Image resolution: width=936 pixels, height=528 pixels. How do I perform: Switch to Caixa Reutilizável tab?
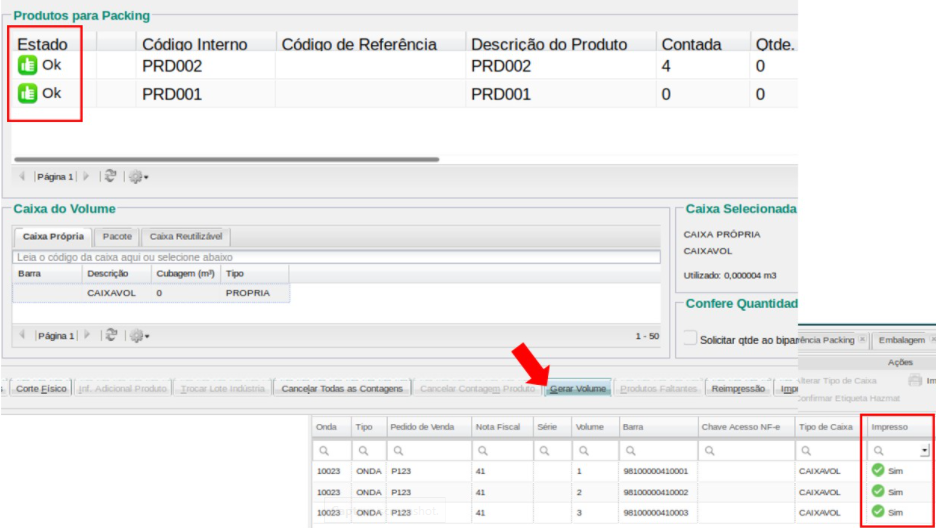point(186,236)
